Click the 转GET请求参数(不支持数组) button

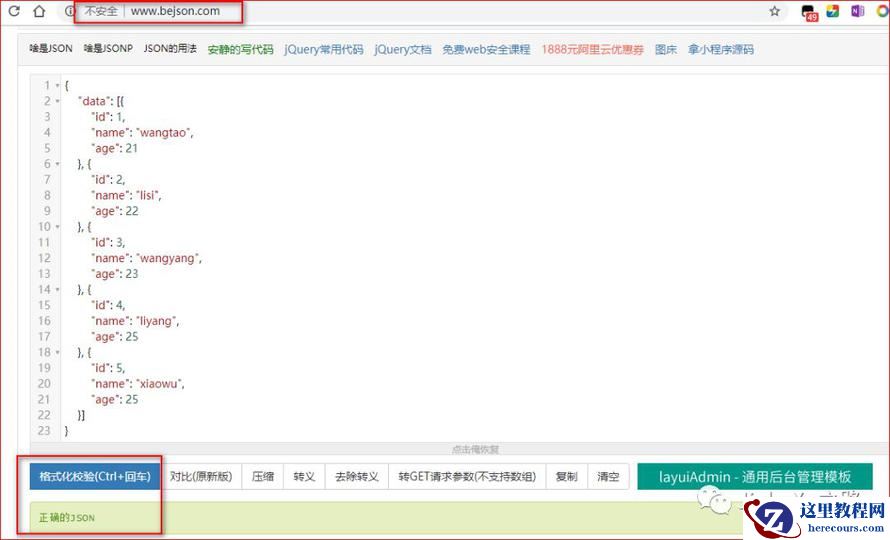point(467,476)
